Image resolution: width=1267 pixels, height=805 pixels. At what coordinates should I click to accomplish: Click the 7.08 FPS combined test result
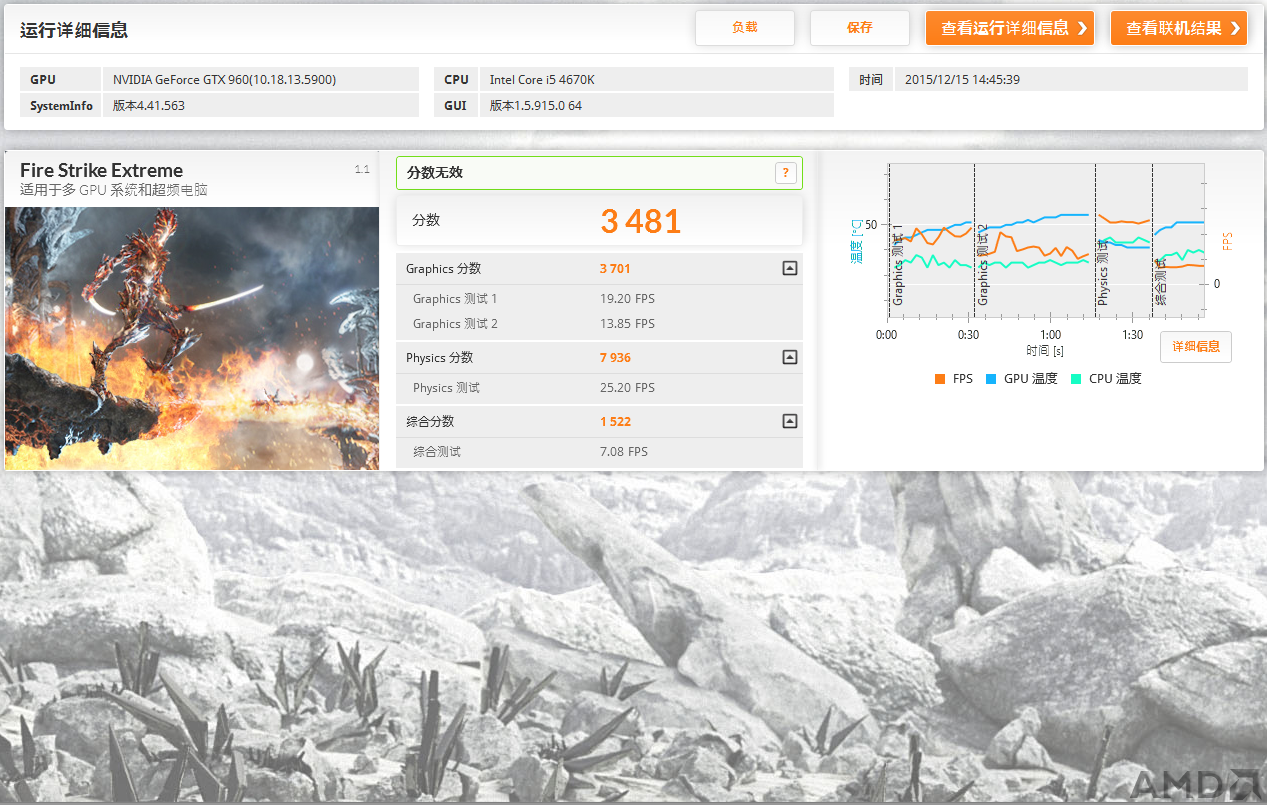[624, 451]
